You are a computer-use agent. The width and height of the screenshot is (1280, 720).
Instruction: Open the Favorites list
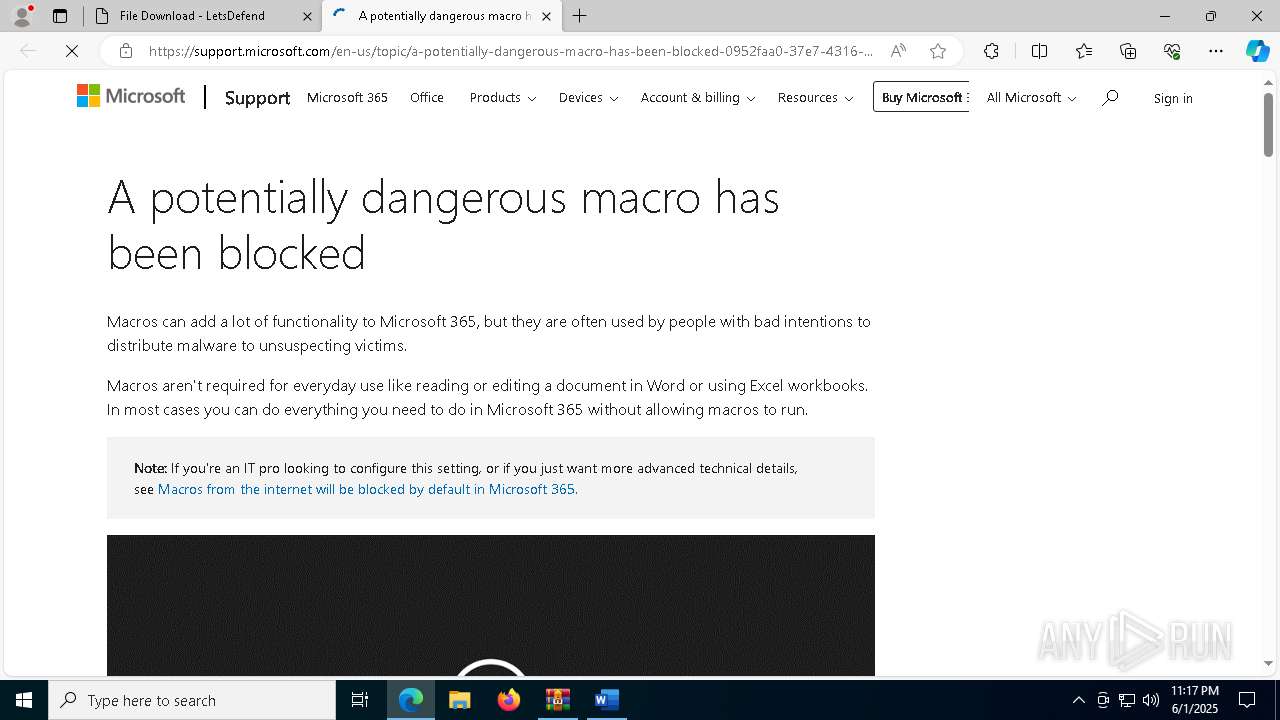[x=1084, y=51]
